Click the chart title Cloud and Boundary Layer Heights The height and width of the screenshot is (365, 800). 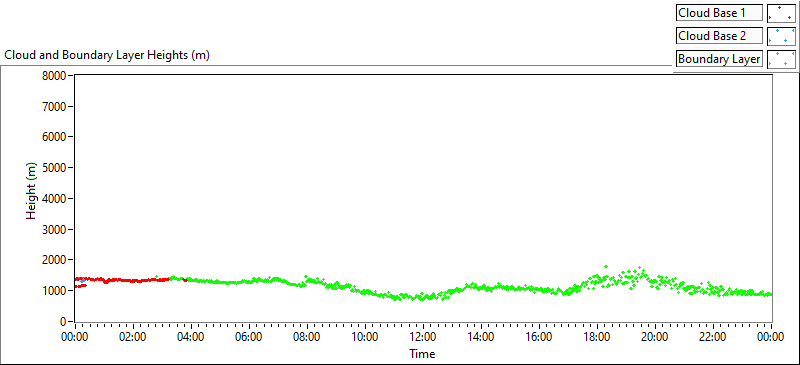point(107,55)
